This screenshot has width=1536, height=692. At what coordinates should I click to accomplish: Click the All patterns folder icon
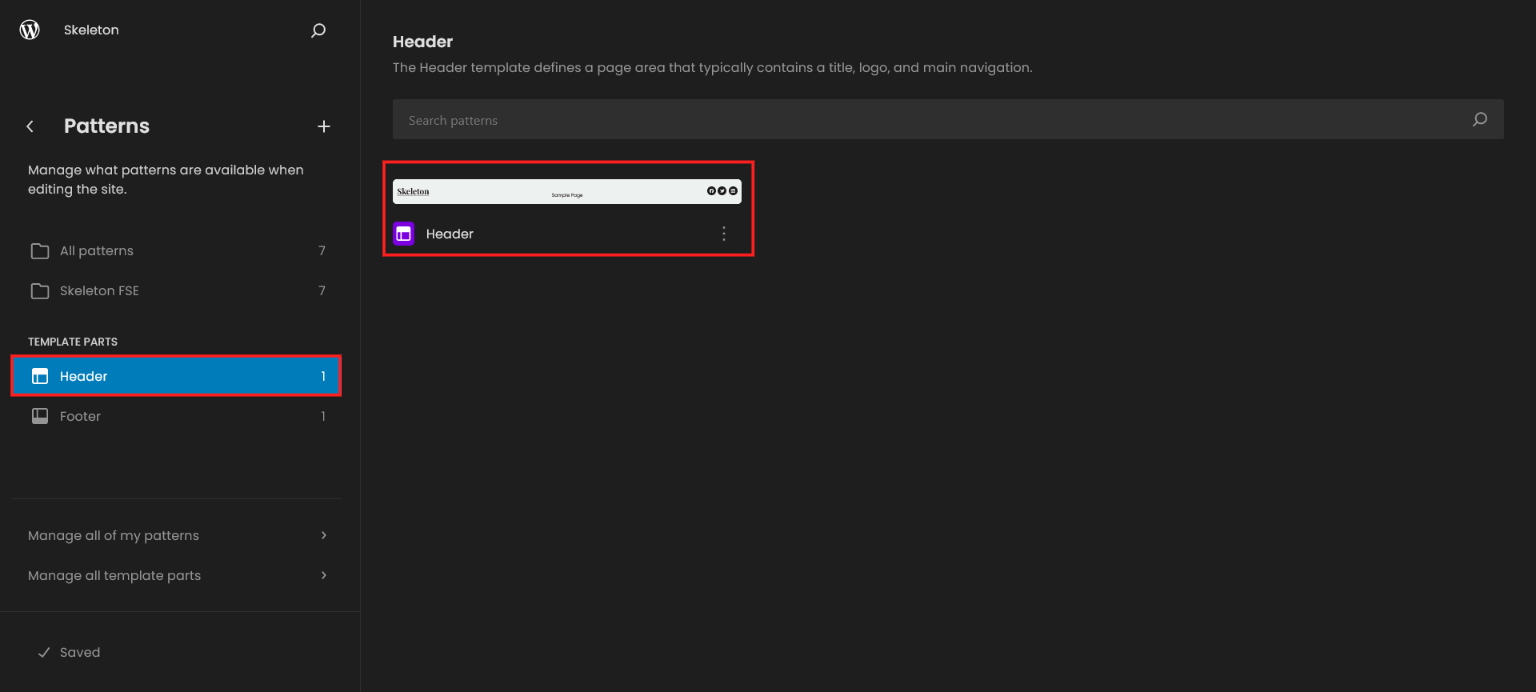[x=40, y=251]
